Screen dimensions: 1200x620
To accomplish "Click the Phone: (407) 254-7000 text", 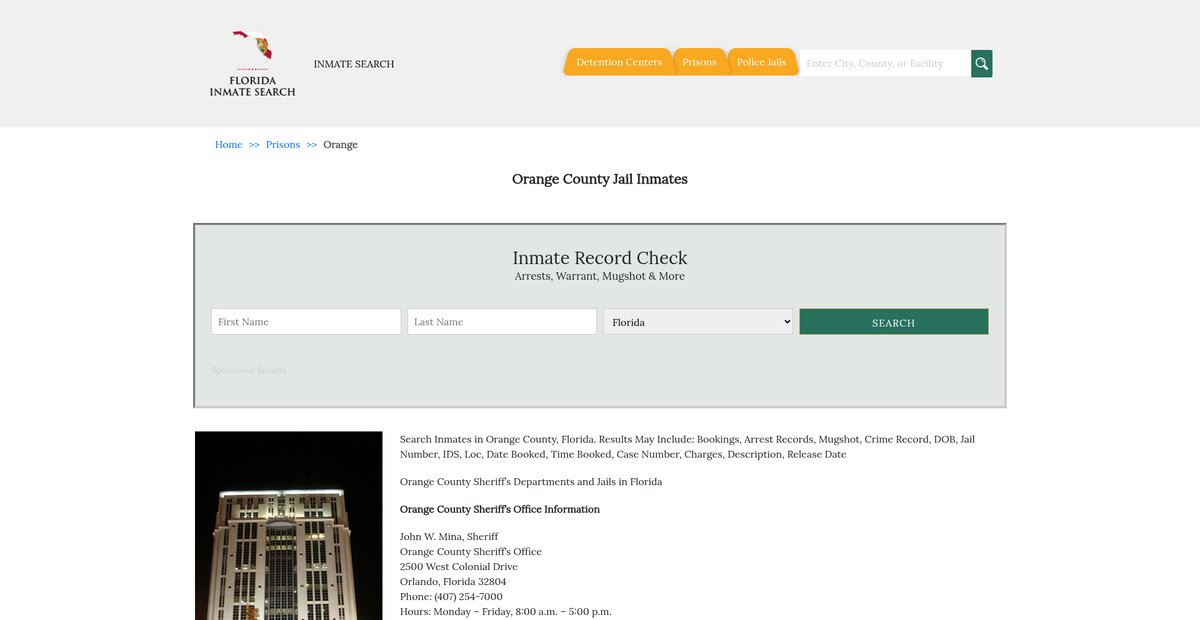I will click(x=451, y=596).
